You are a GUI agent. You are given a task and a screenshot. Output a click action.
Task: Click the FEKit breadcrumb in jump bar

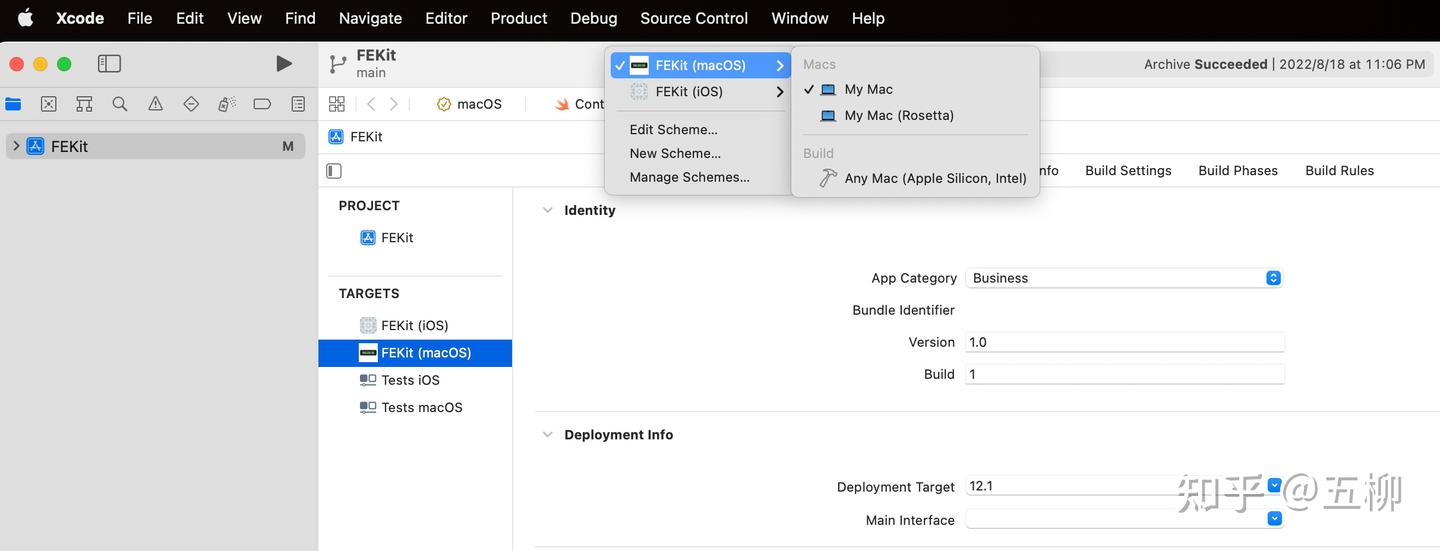(x=356, y=137)
